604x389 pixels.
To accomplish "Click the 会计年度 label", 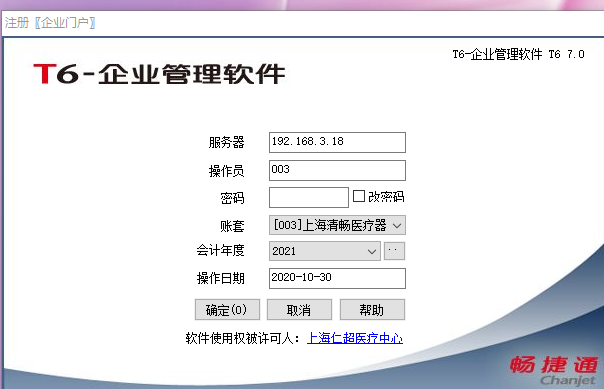I will [x=220, y=250].
